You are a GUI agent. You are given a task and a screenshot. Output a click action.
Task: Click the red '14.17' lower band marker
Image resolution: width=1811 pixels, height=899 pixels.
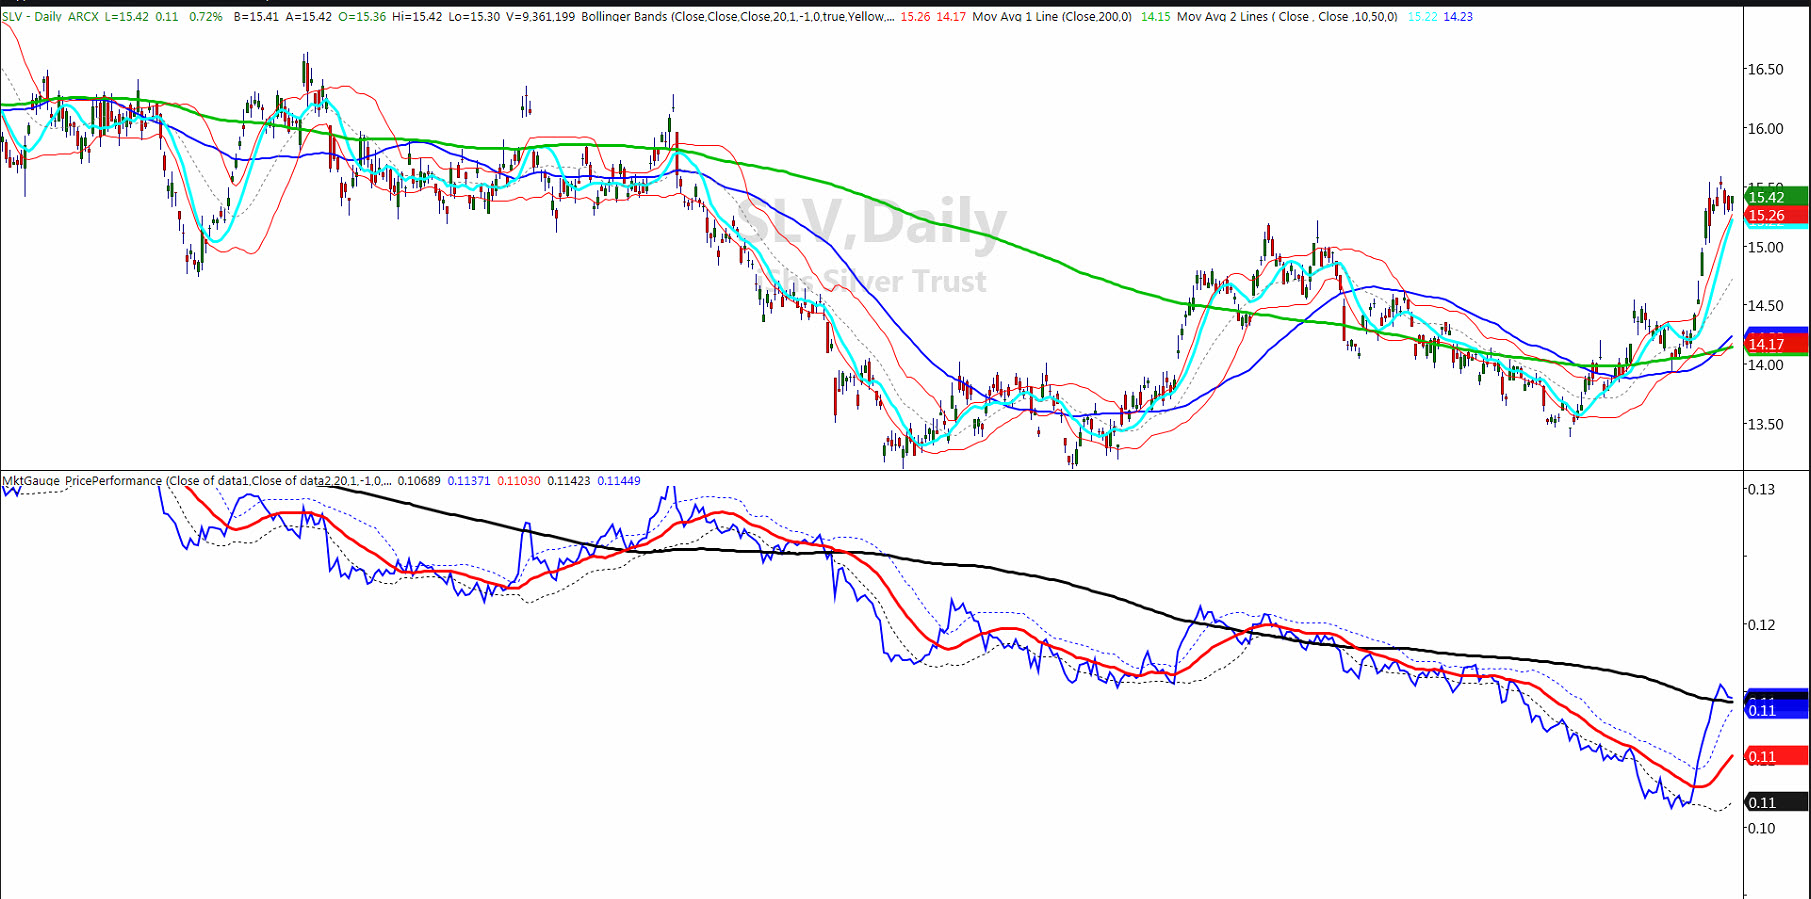pyautogui.click(x=1776, y=344)
